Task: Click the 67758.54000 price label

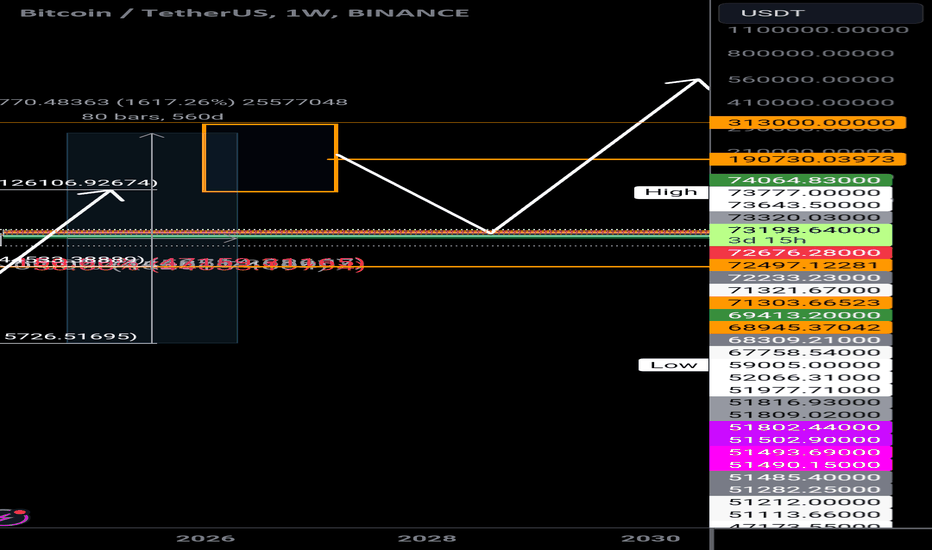Action: pyautogui.click(x=801, y=353)
